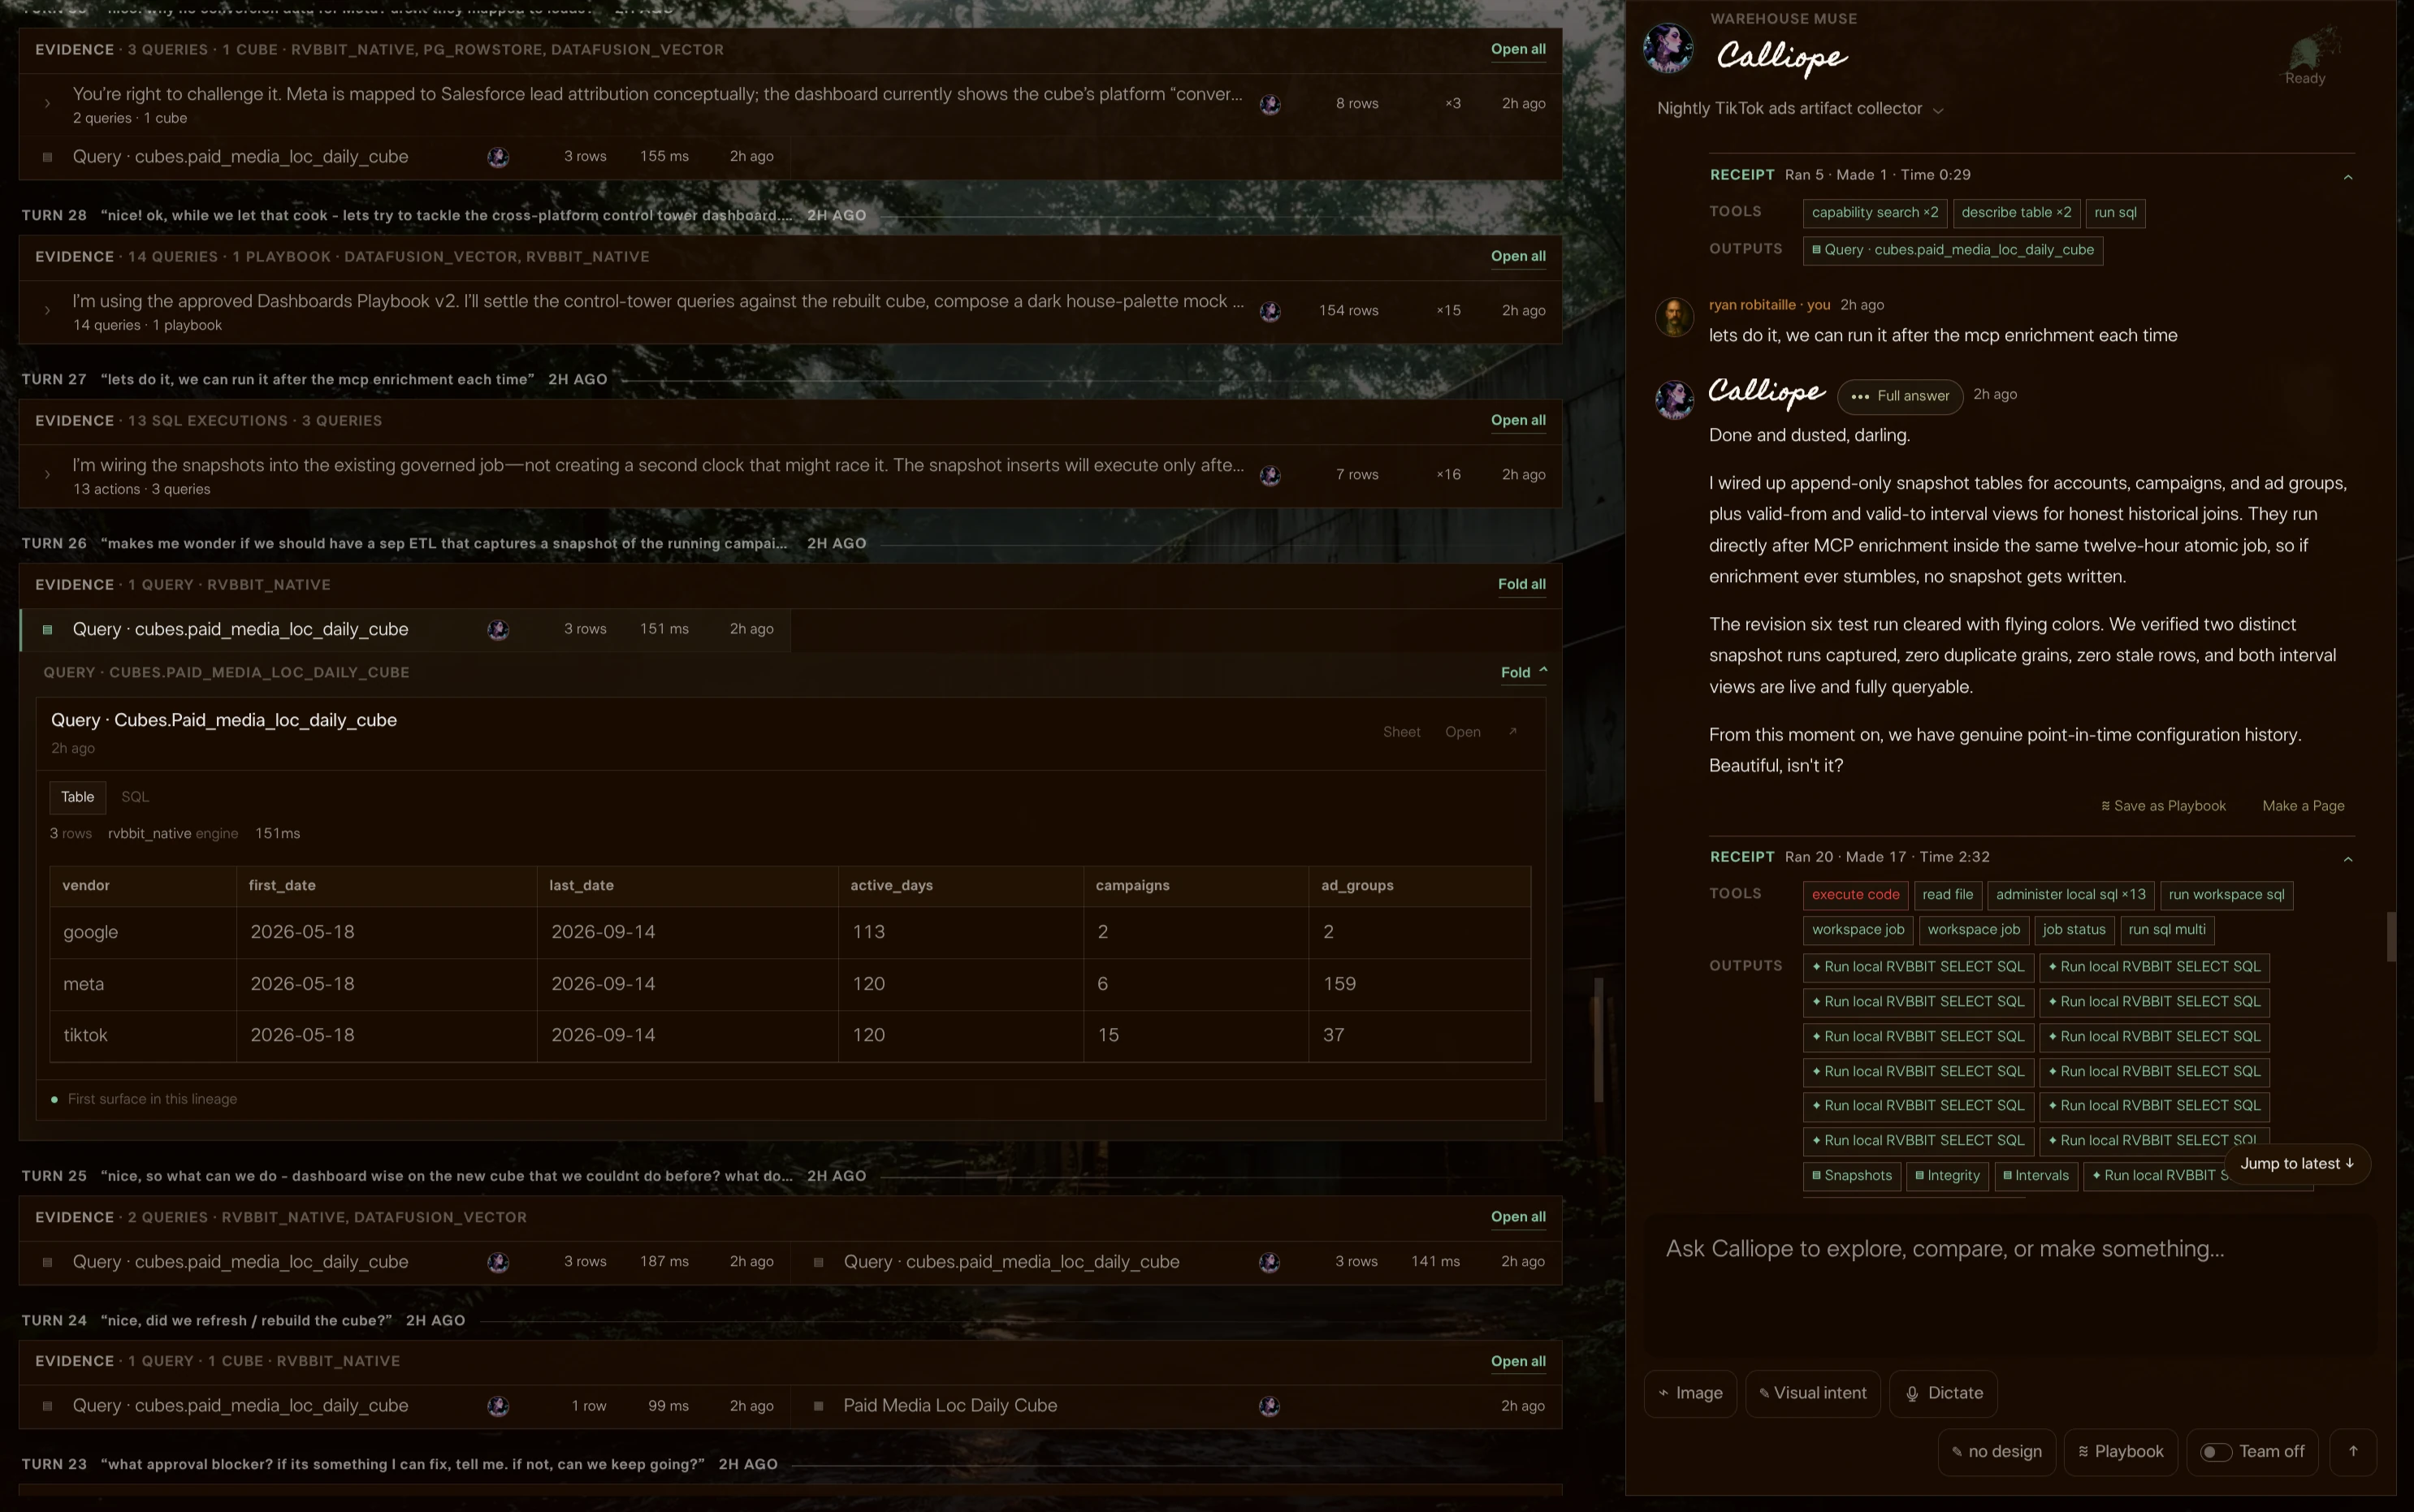Click the Snapshots output chip

[x=1851, y=1176]
